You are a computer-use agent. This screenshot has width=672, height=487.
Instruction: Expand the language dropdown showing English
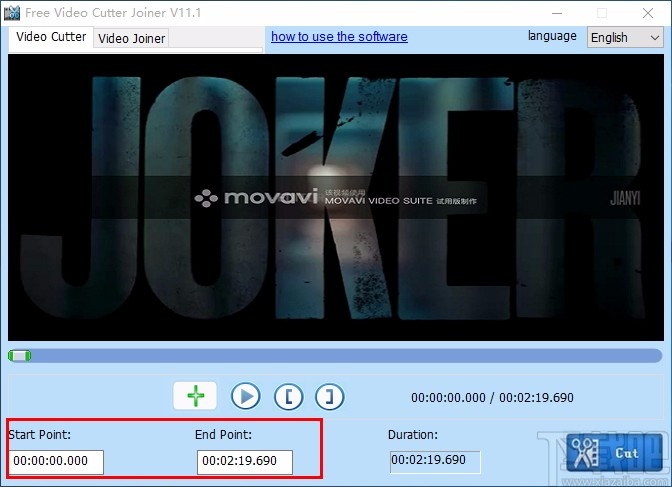[x=625, y=37]
